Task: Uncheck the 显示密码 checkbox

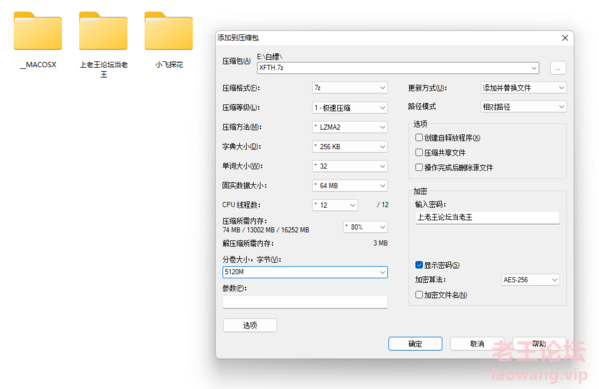Action: 419,265
